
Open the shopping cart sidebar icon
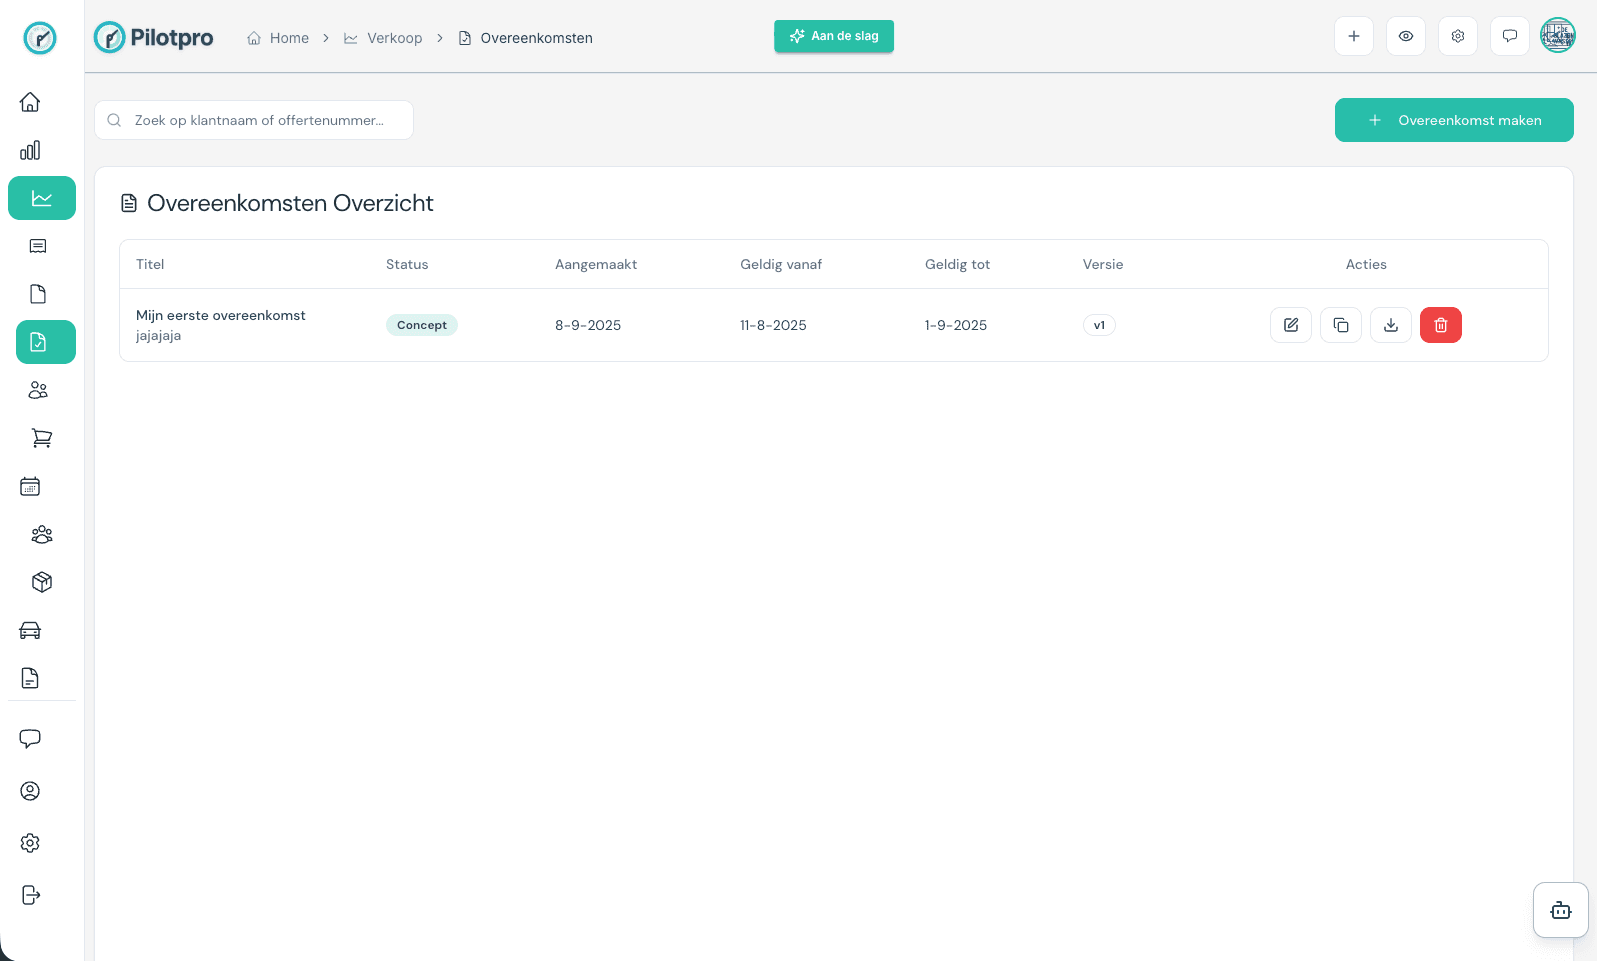(x=41, y=438)
